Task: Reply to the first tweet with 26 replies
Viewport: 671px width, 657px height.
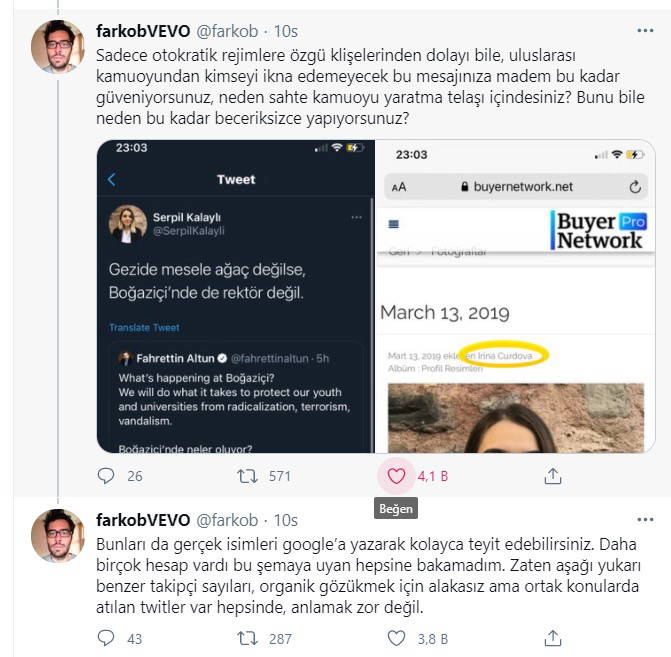Action: click(x=107, y=476)
